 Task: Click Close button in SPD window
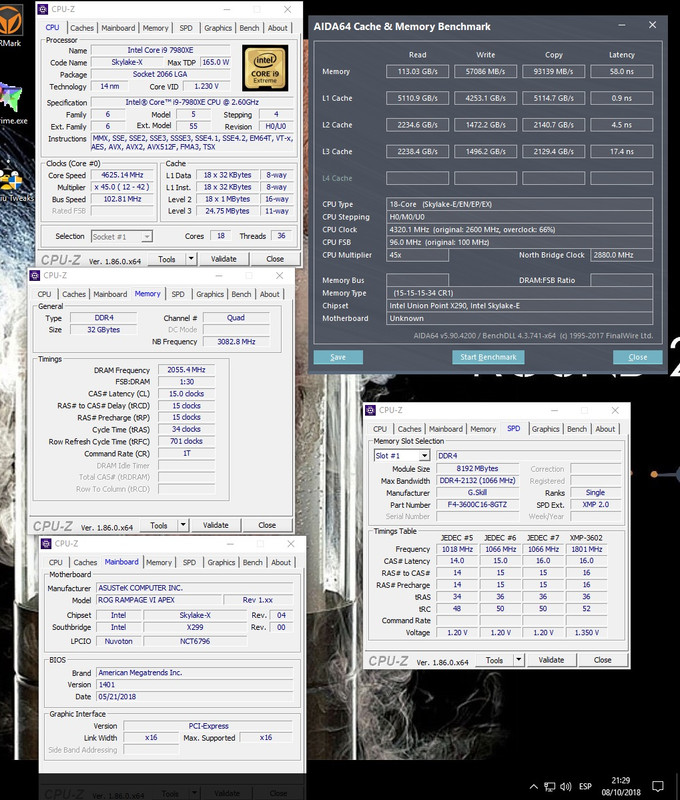(x=602, y=660)
